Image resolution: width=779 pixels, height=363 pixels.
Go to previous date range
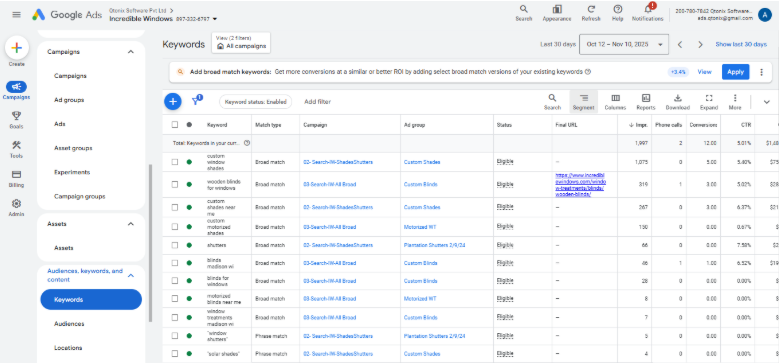[680, 45]
